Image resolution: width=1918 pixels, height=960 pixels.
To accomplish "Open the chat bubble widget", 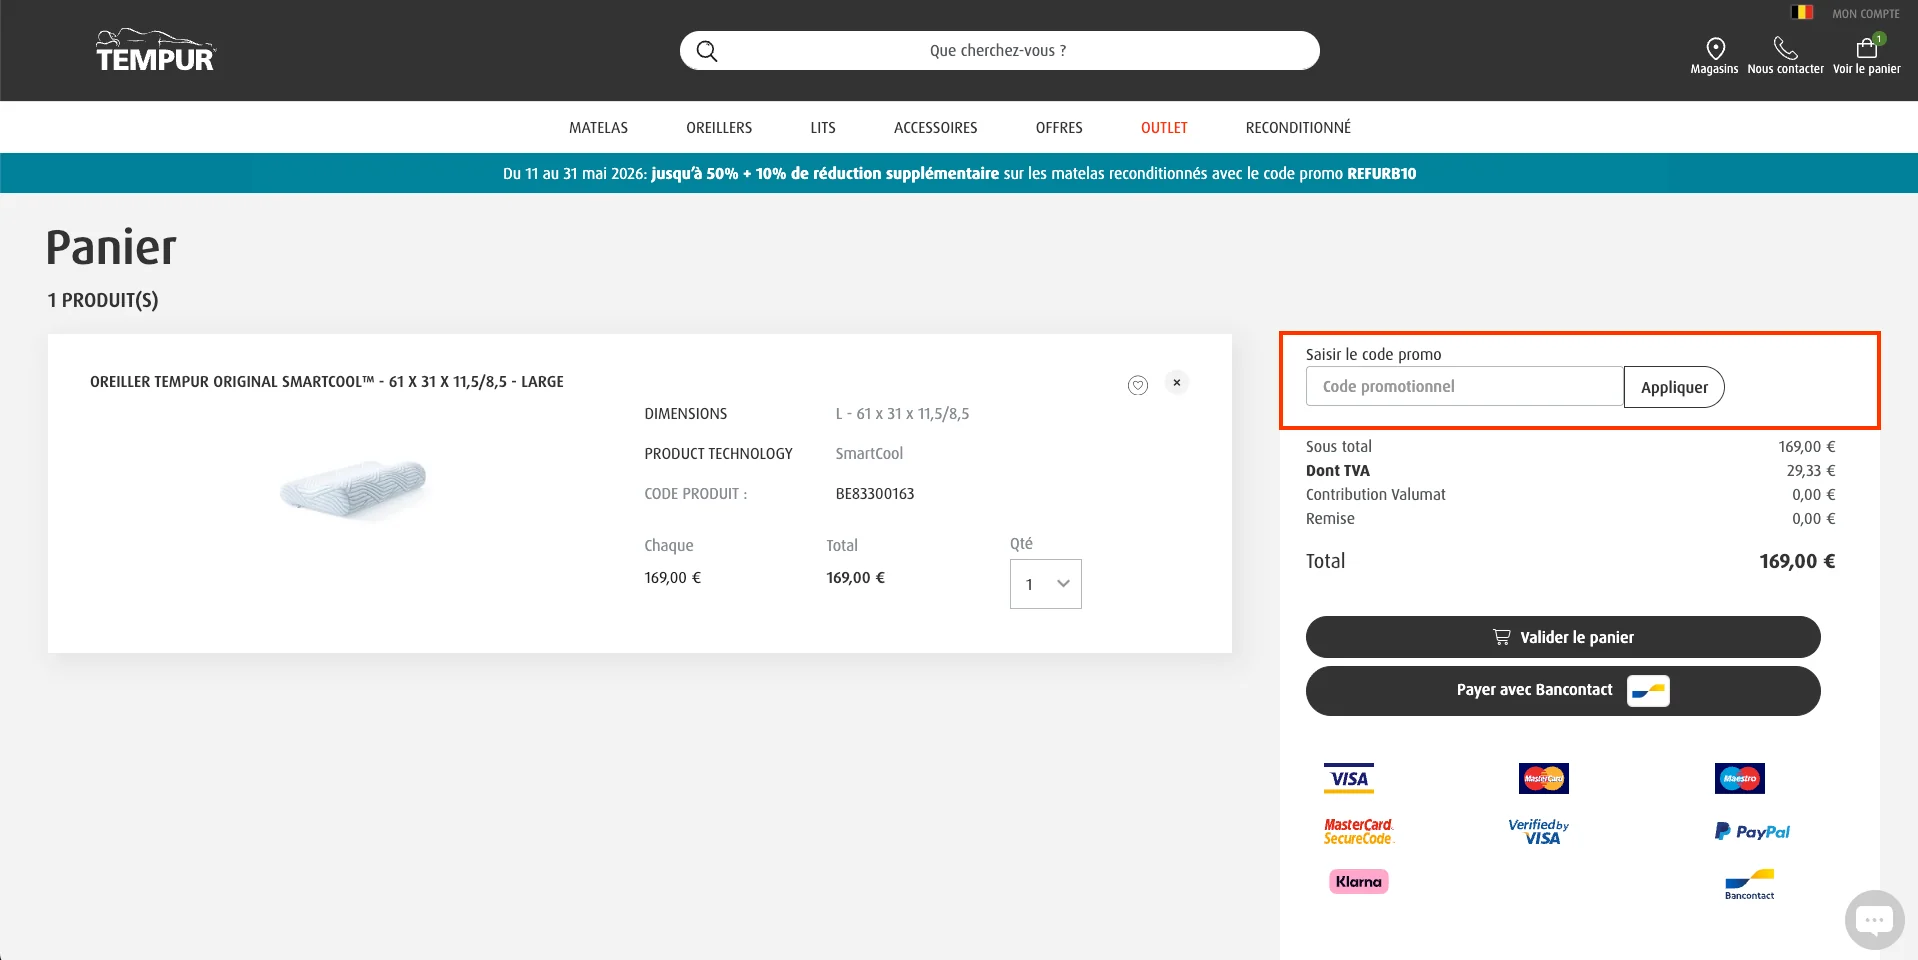I will (1874, 919).
